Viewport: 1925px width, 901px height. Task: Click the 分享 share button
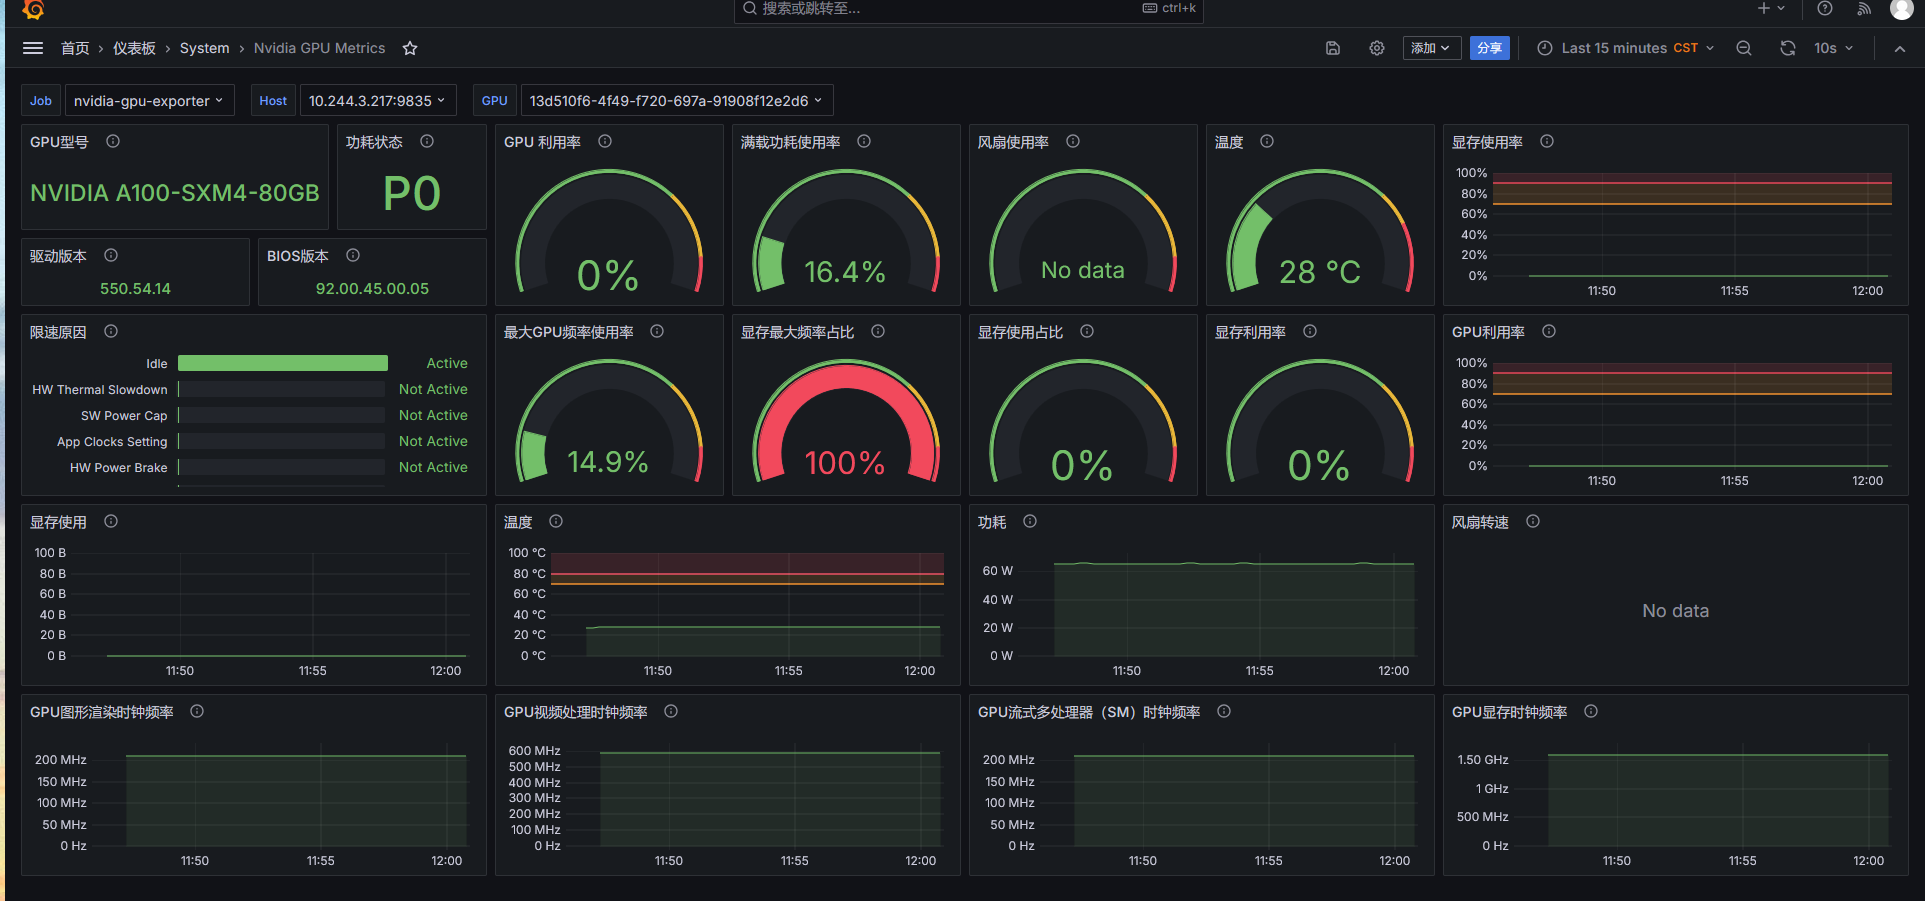click(1490, 48)
